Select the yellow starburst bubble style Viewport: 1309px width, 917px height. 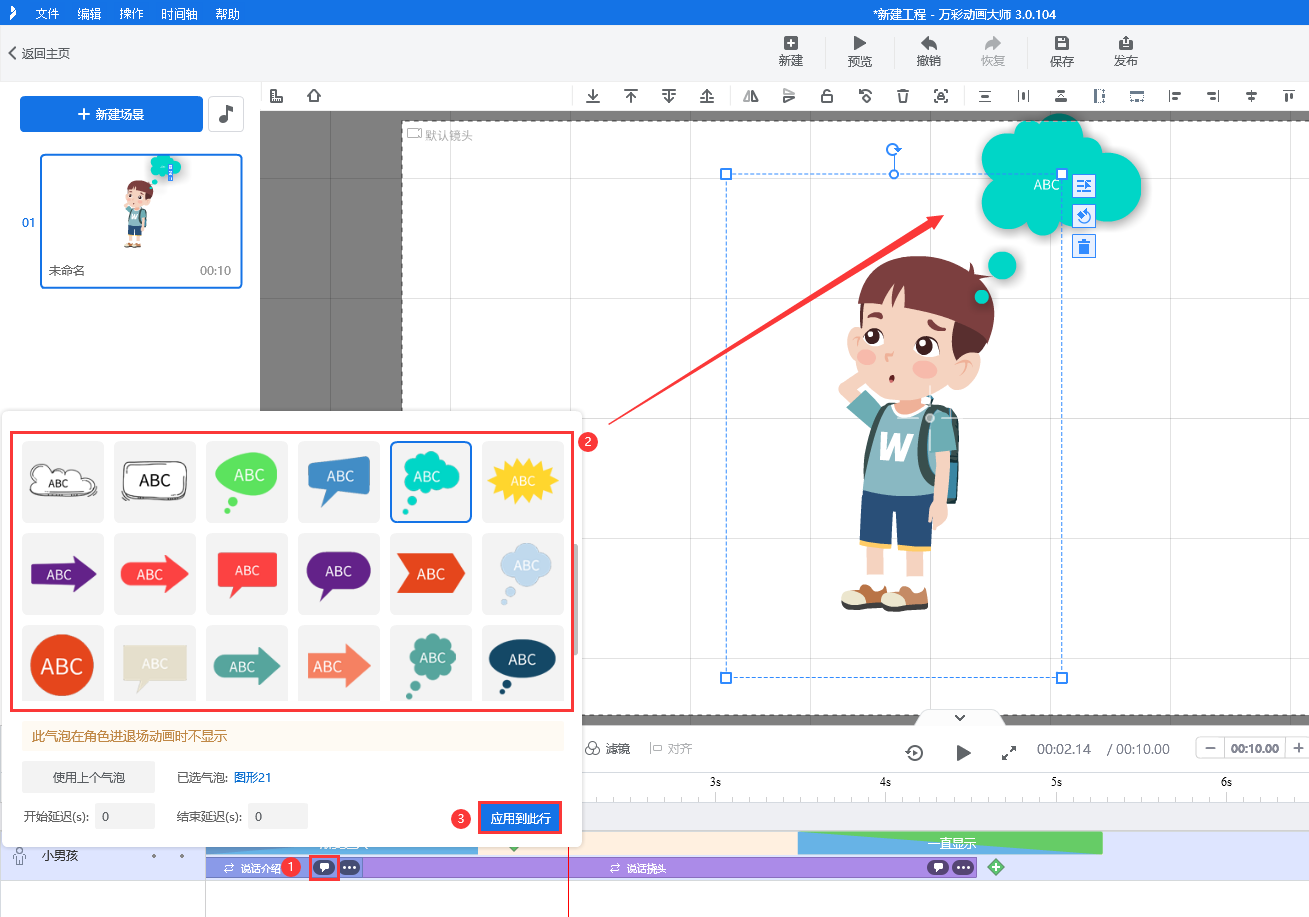523,481
